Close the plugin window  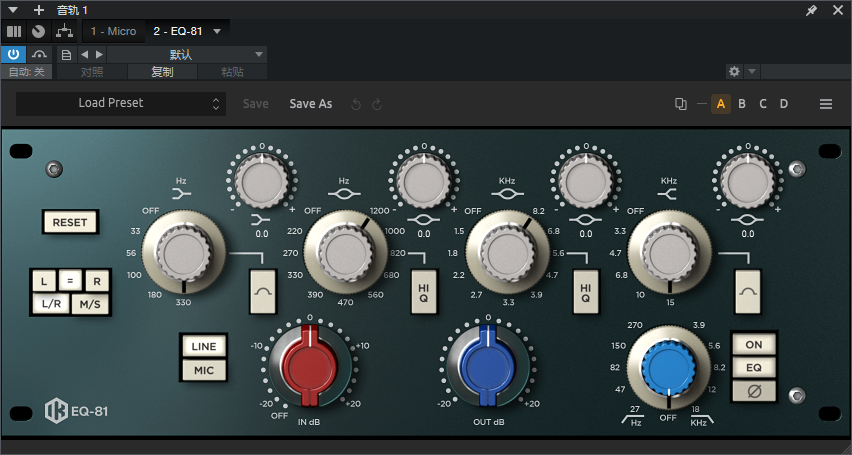(x=837, y=10)
